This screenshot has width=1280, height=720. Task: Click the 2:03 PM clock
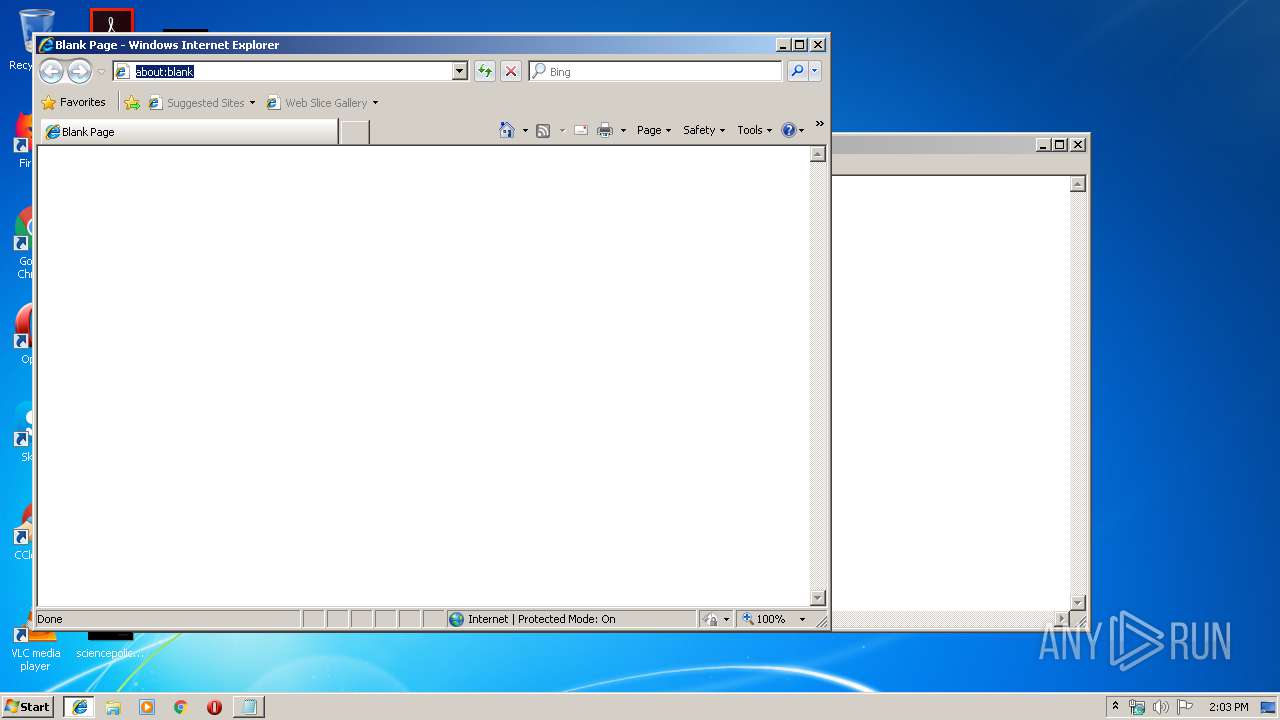[1228, 707]
